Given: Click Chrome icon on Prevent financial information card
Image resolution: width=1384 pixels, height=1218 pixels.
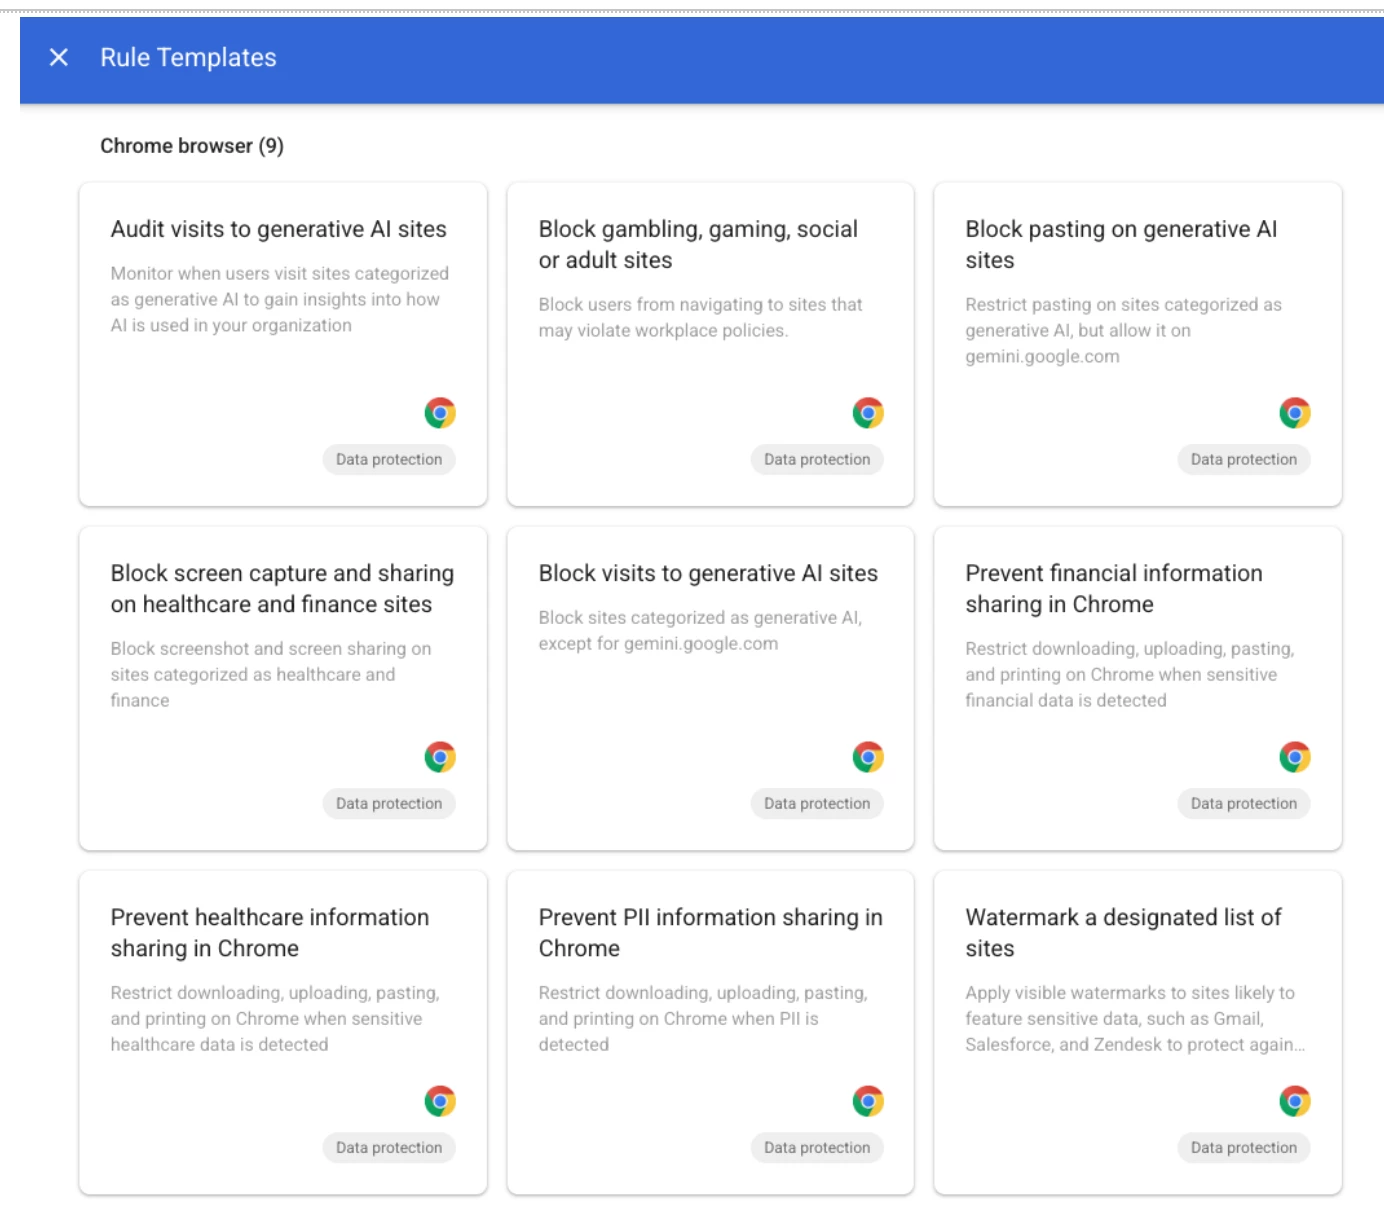Looking at the screenshot, I should tap(1295, 757).
